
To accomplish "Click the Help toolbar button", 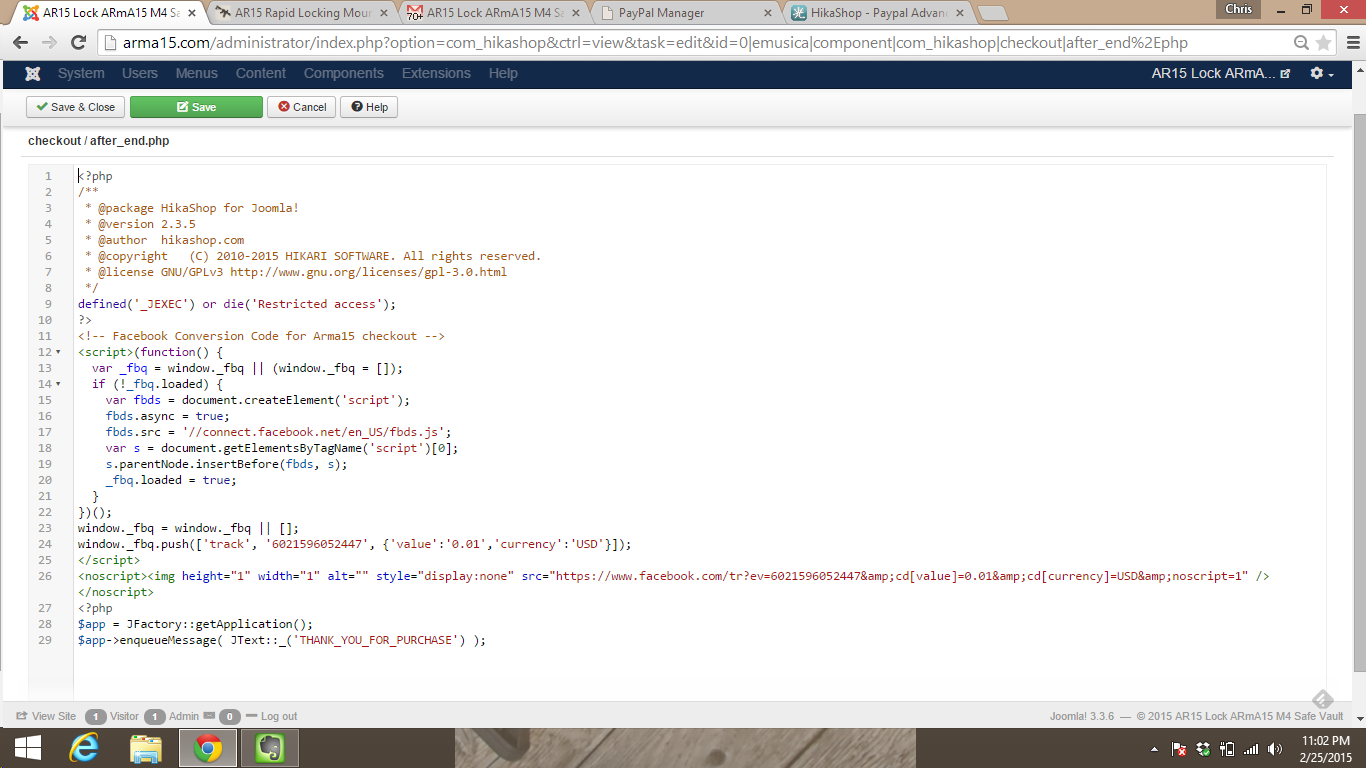I will (369, 107).
